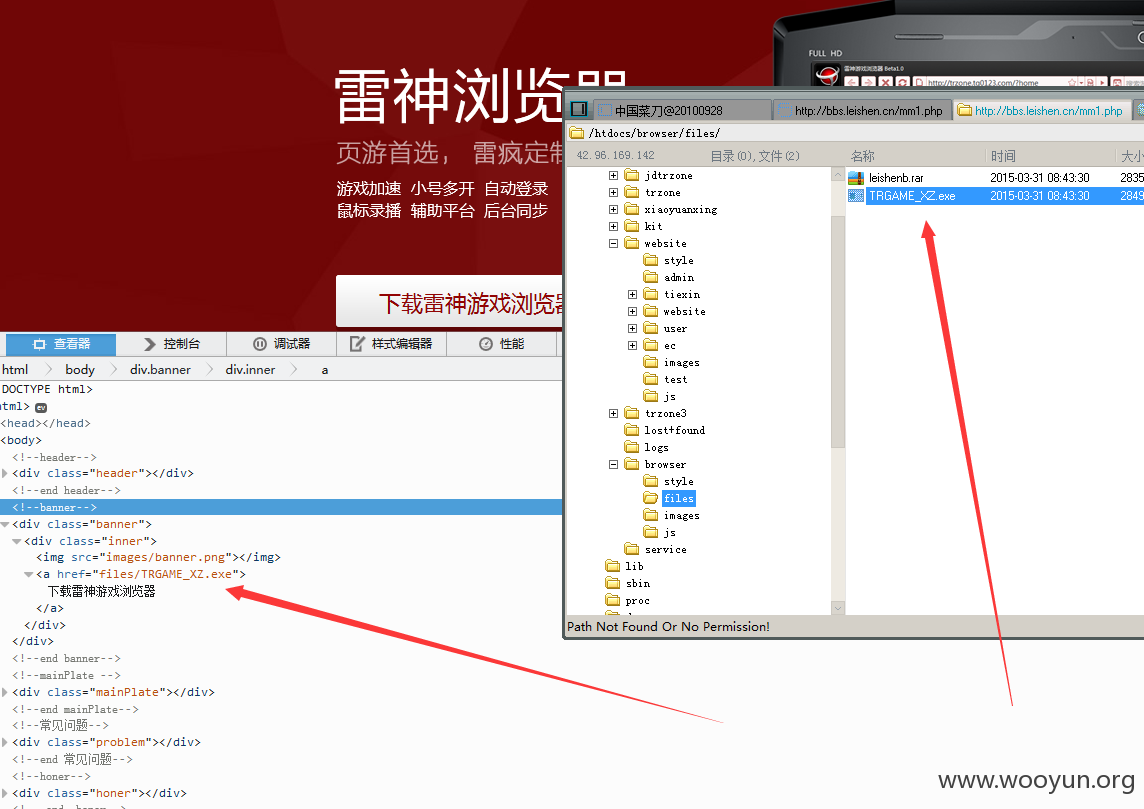1144x809 pixels.
Task: Select the leishenb.rar file name
Action: click(896, 178)
